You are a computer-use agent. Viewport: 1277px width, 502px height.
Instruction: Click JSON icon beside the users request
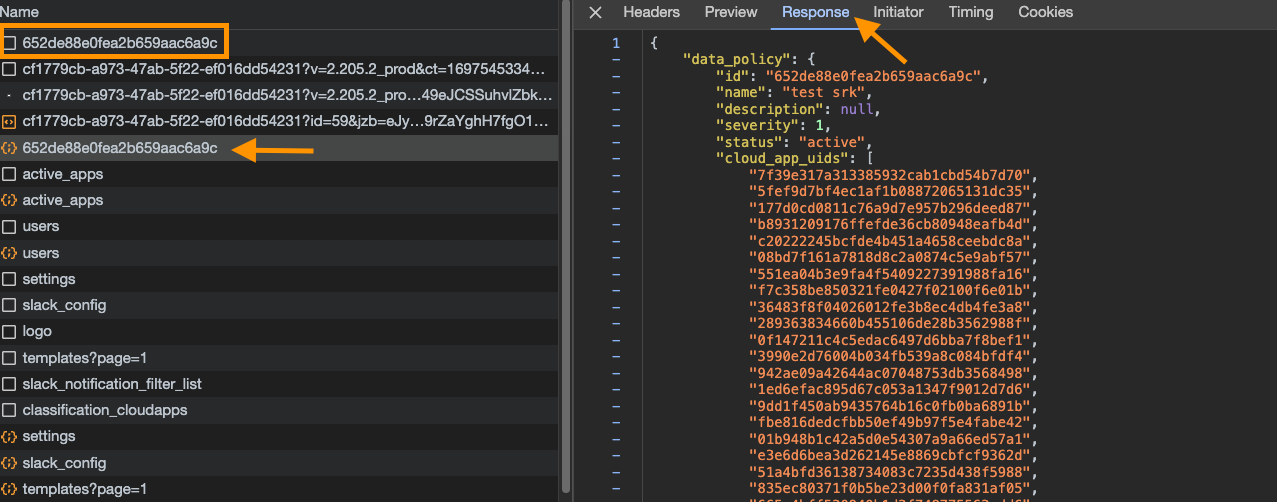tap(10, 253)
